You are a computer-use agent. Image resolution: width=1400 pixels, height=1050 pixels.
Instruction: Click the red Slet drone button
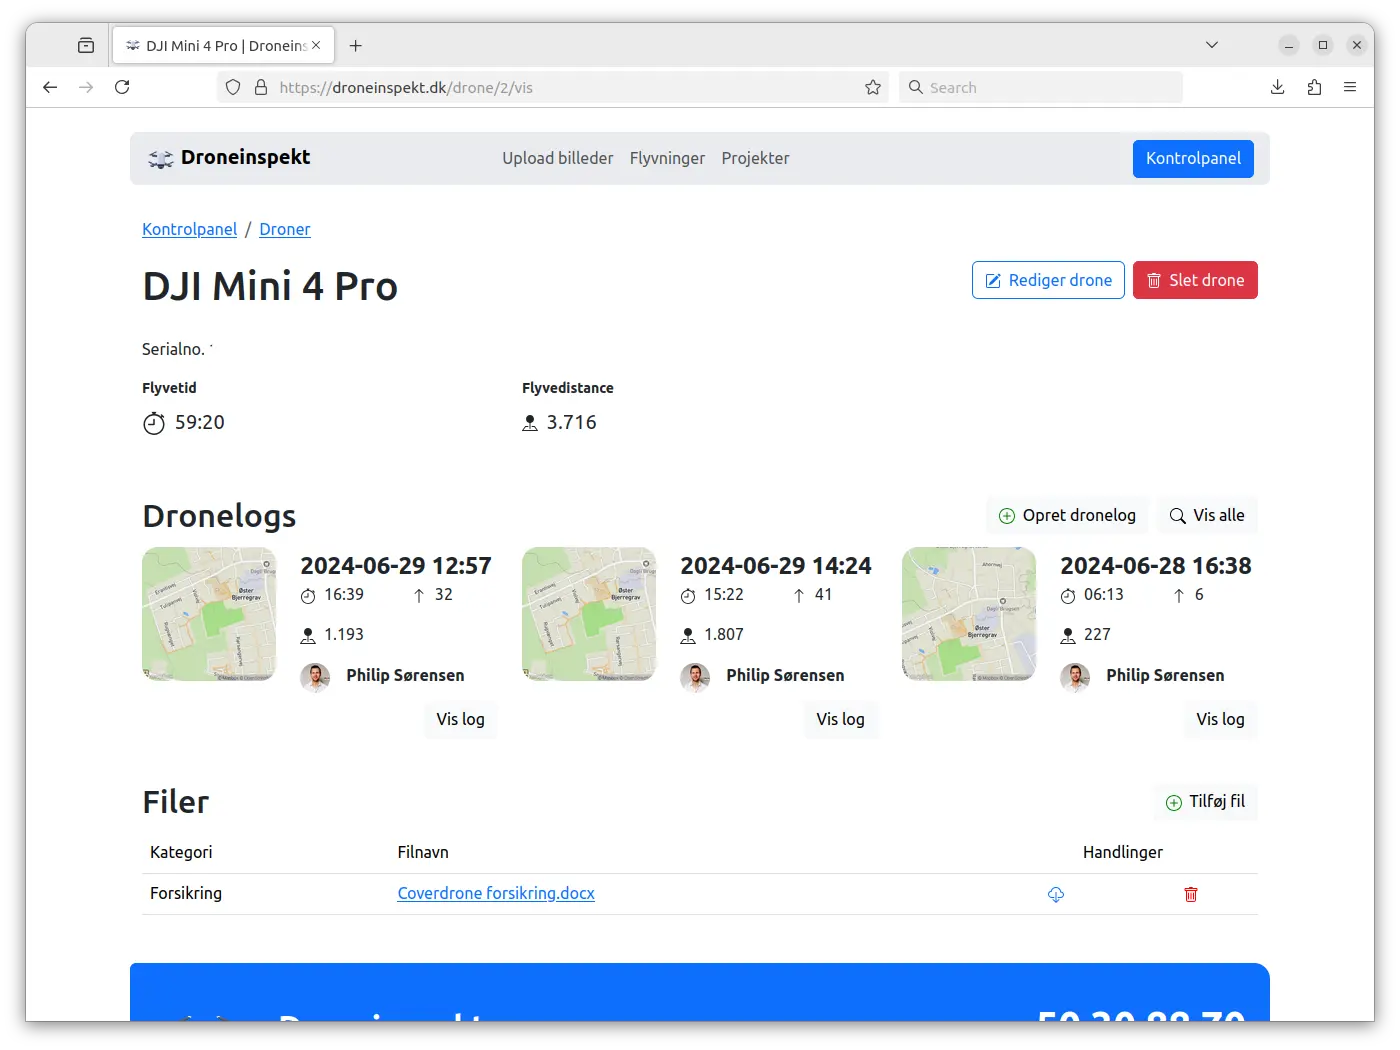[1195, 280]
